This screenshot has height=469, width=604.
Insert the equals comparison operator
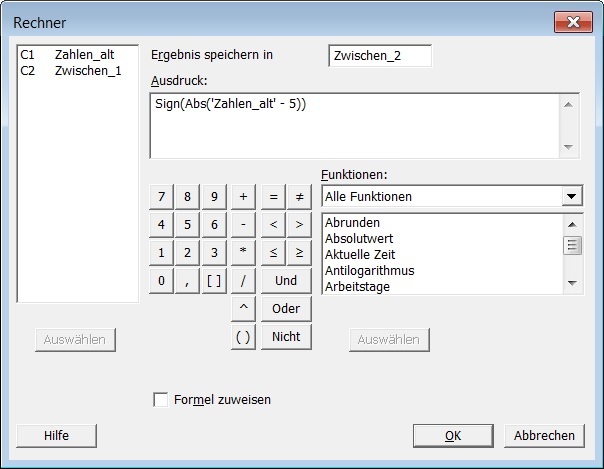[273, 197]
